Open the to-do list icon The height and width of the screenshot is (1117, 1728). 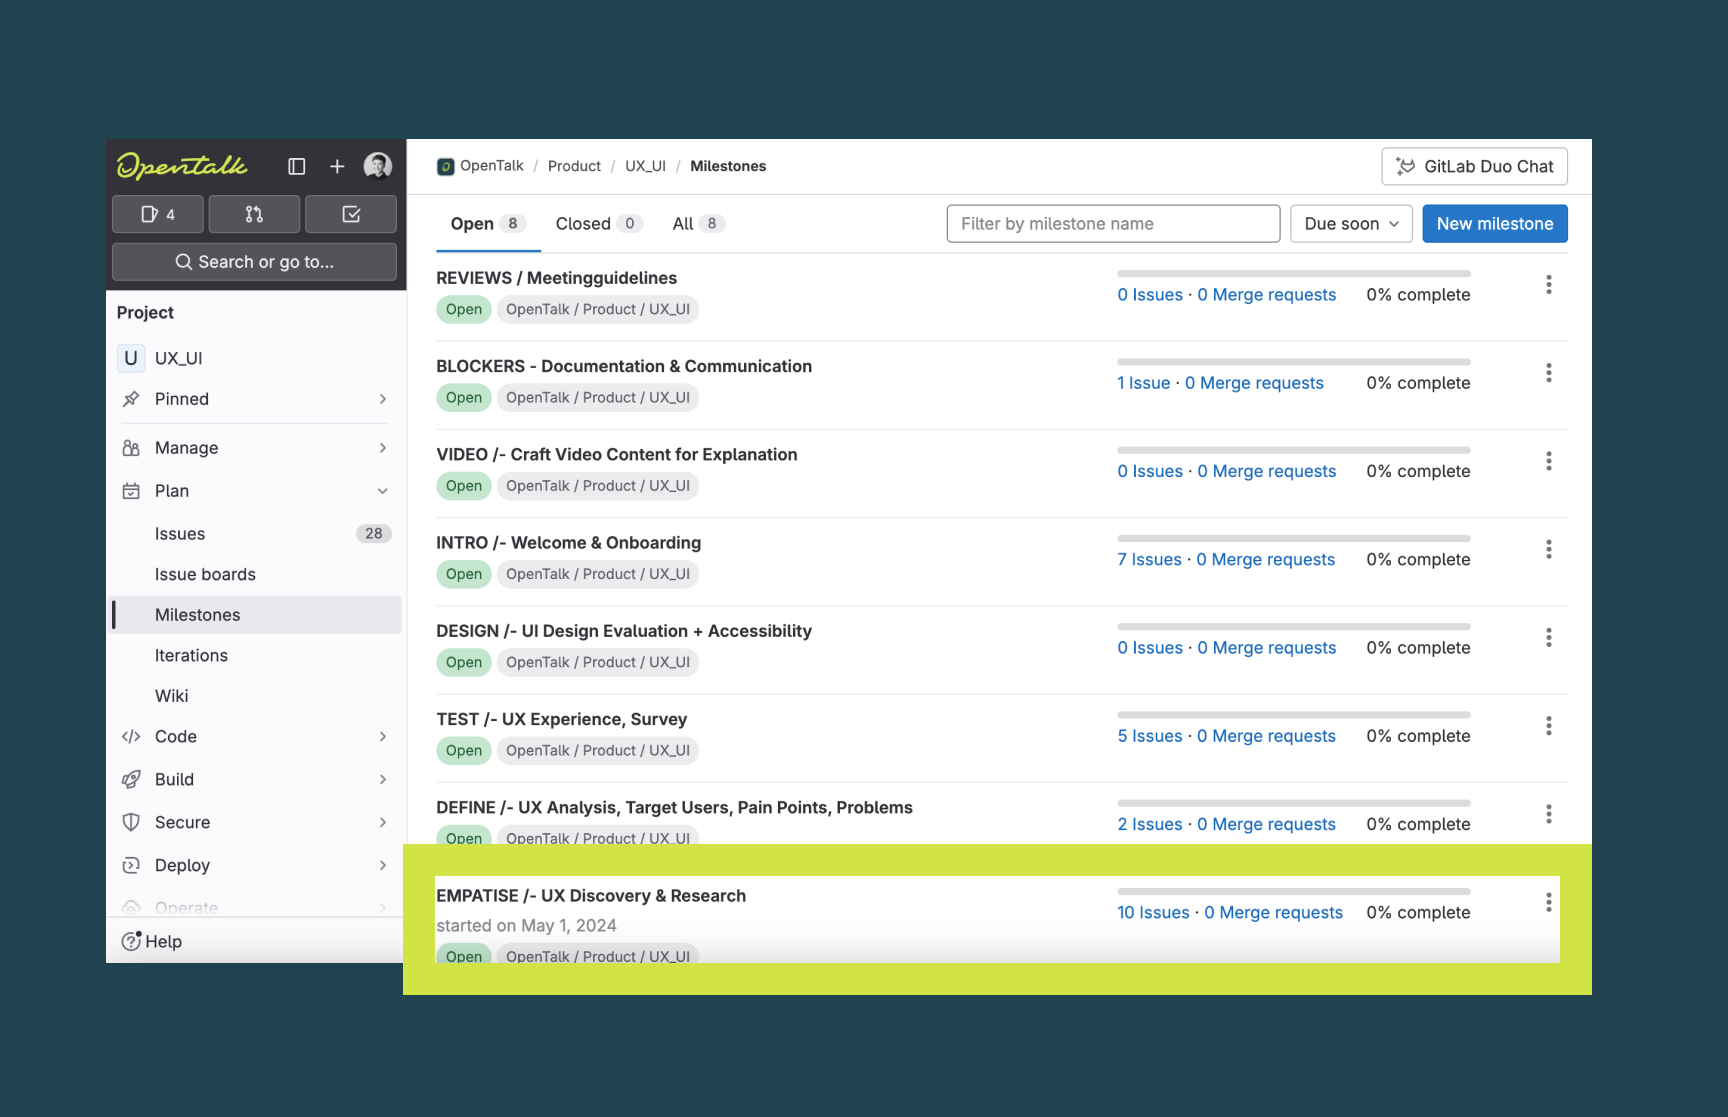(351, 214)
